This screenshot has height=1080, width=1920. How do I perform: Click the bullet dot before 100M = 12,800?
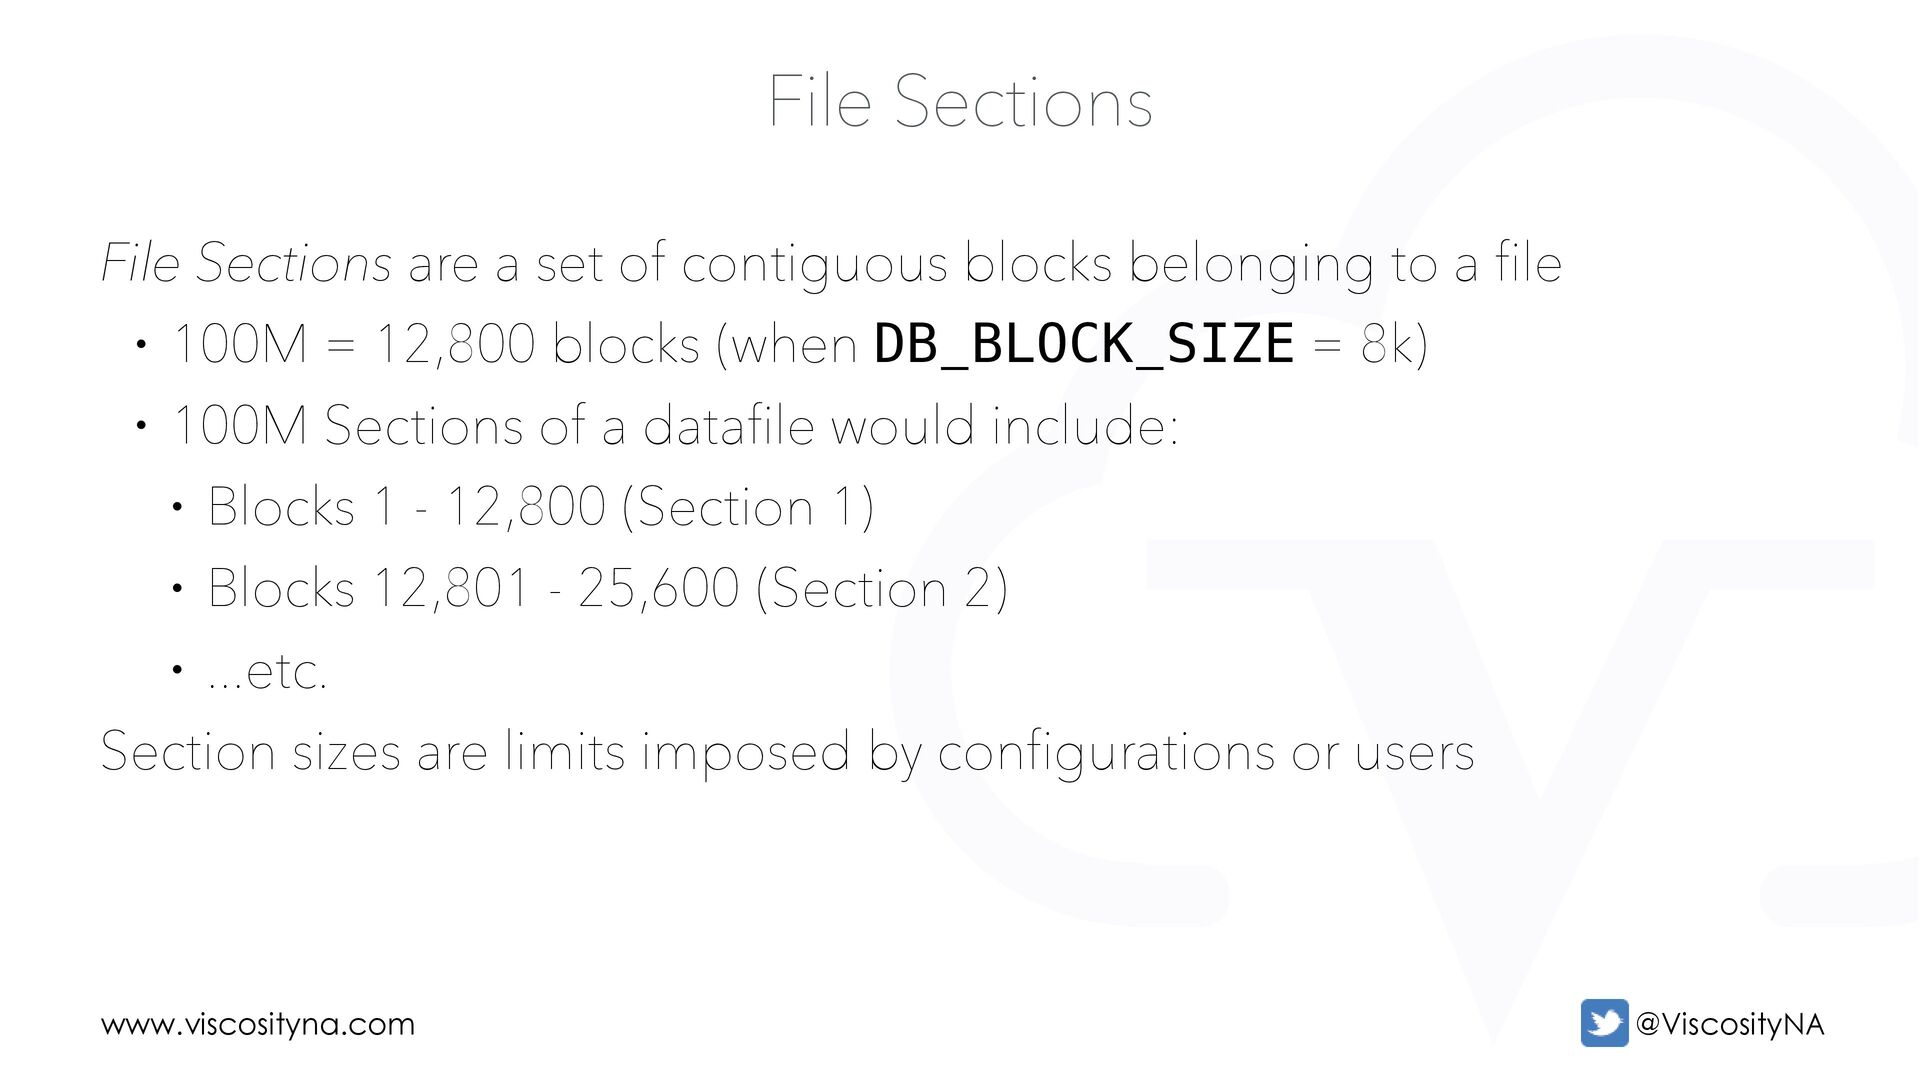pyautogui.click(x=141, y=345)
